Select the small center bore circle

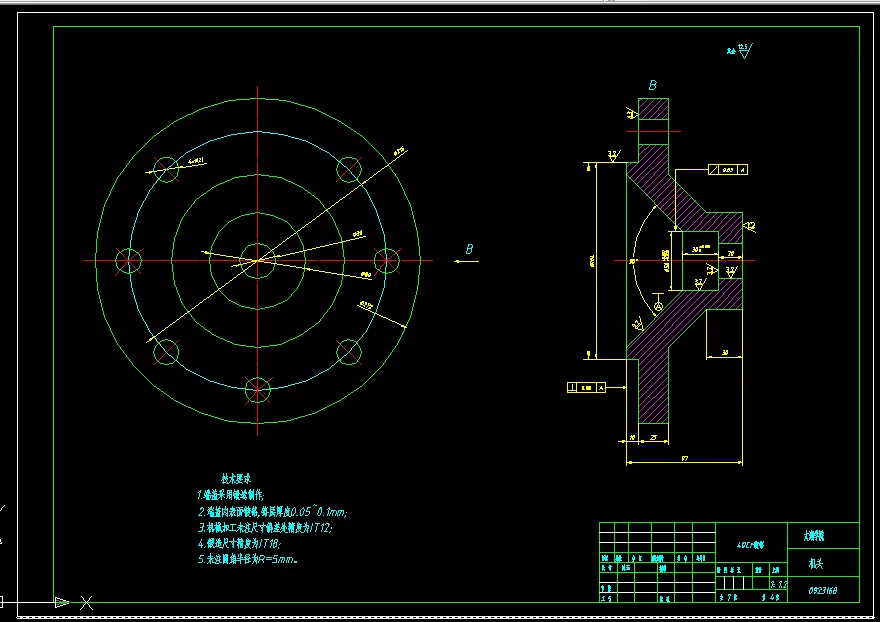click(x=258, y=260)
